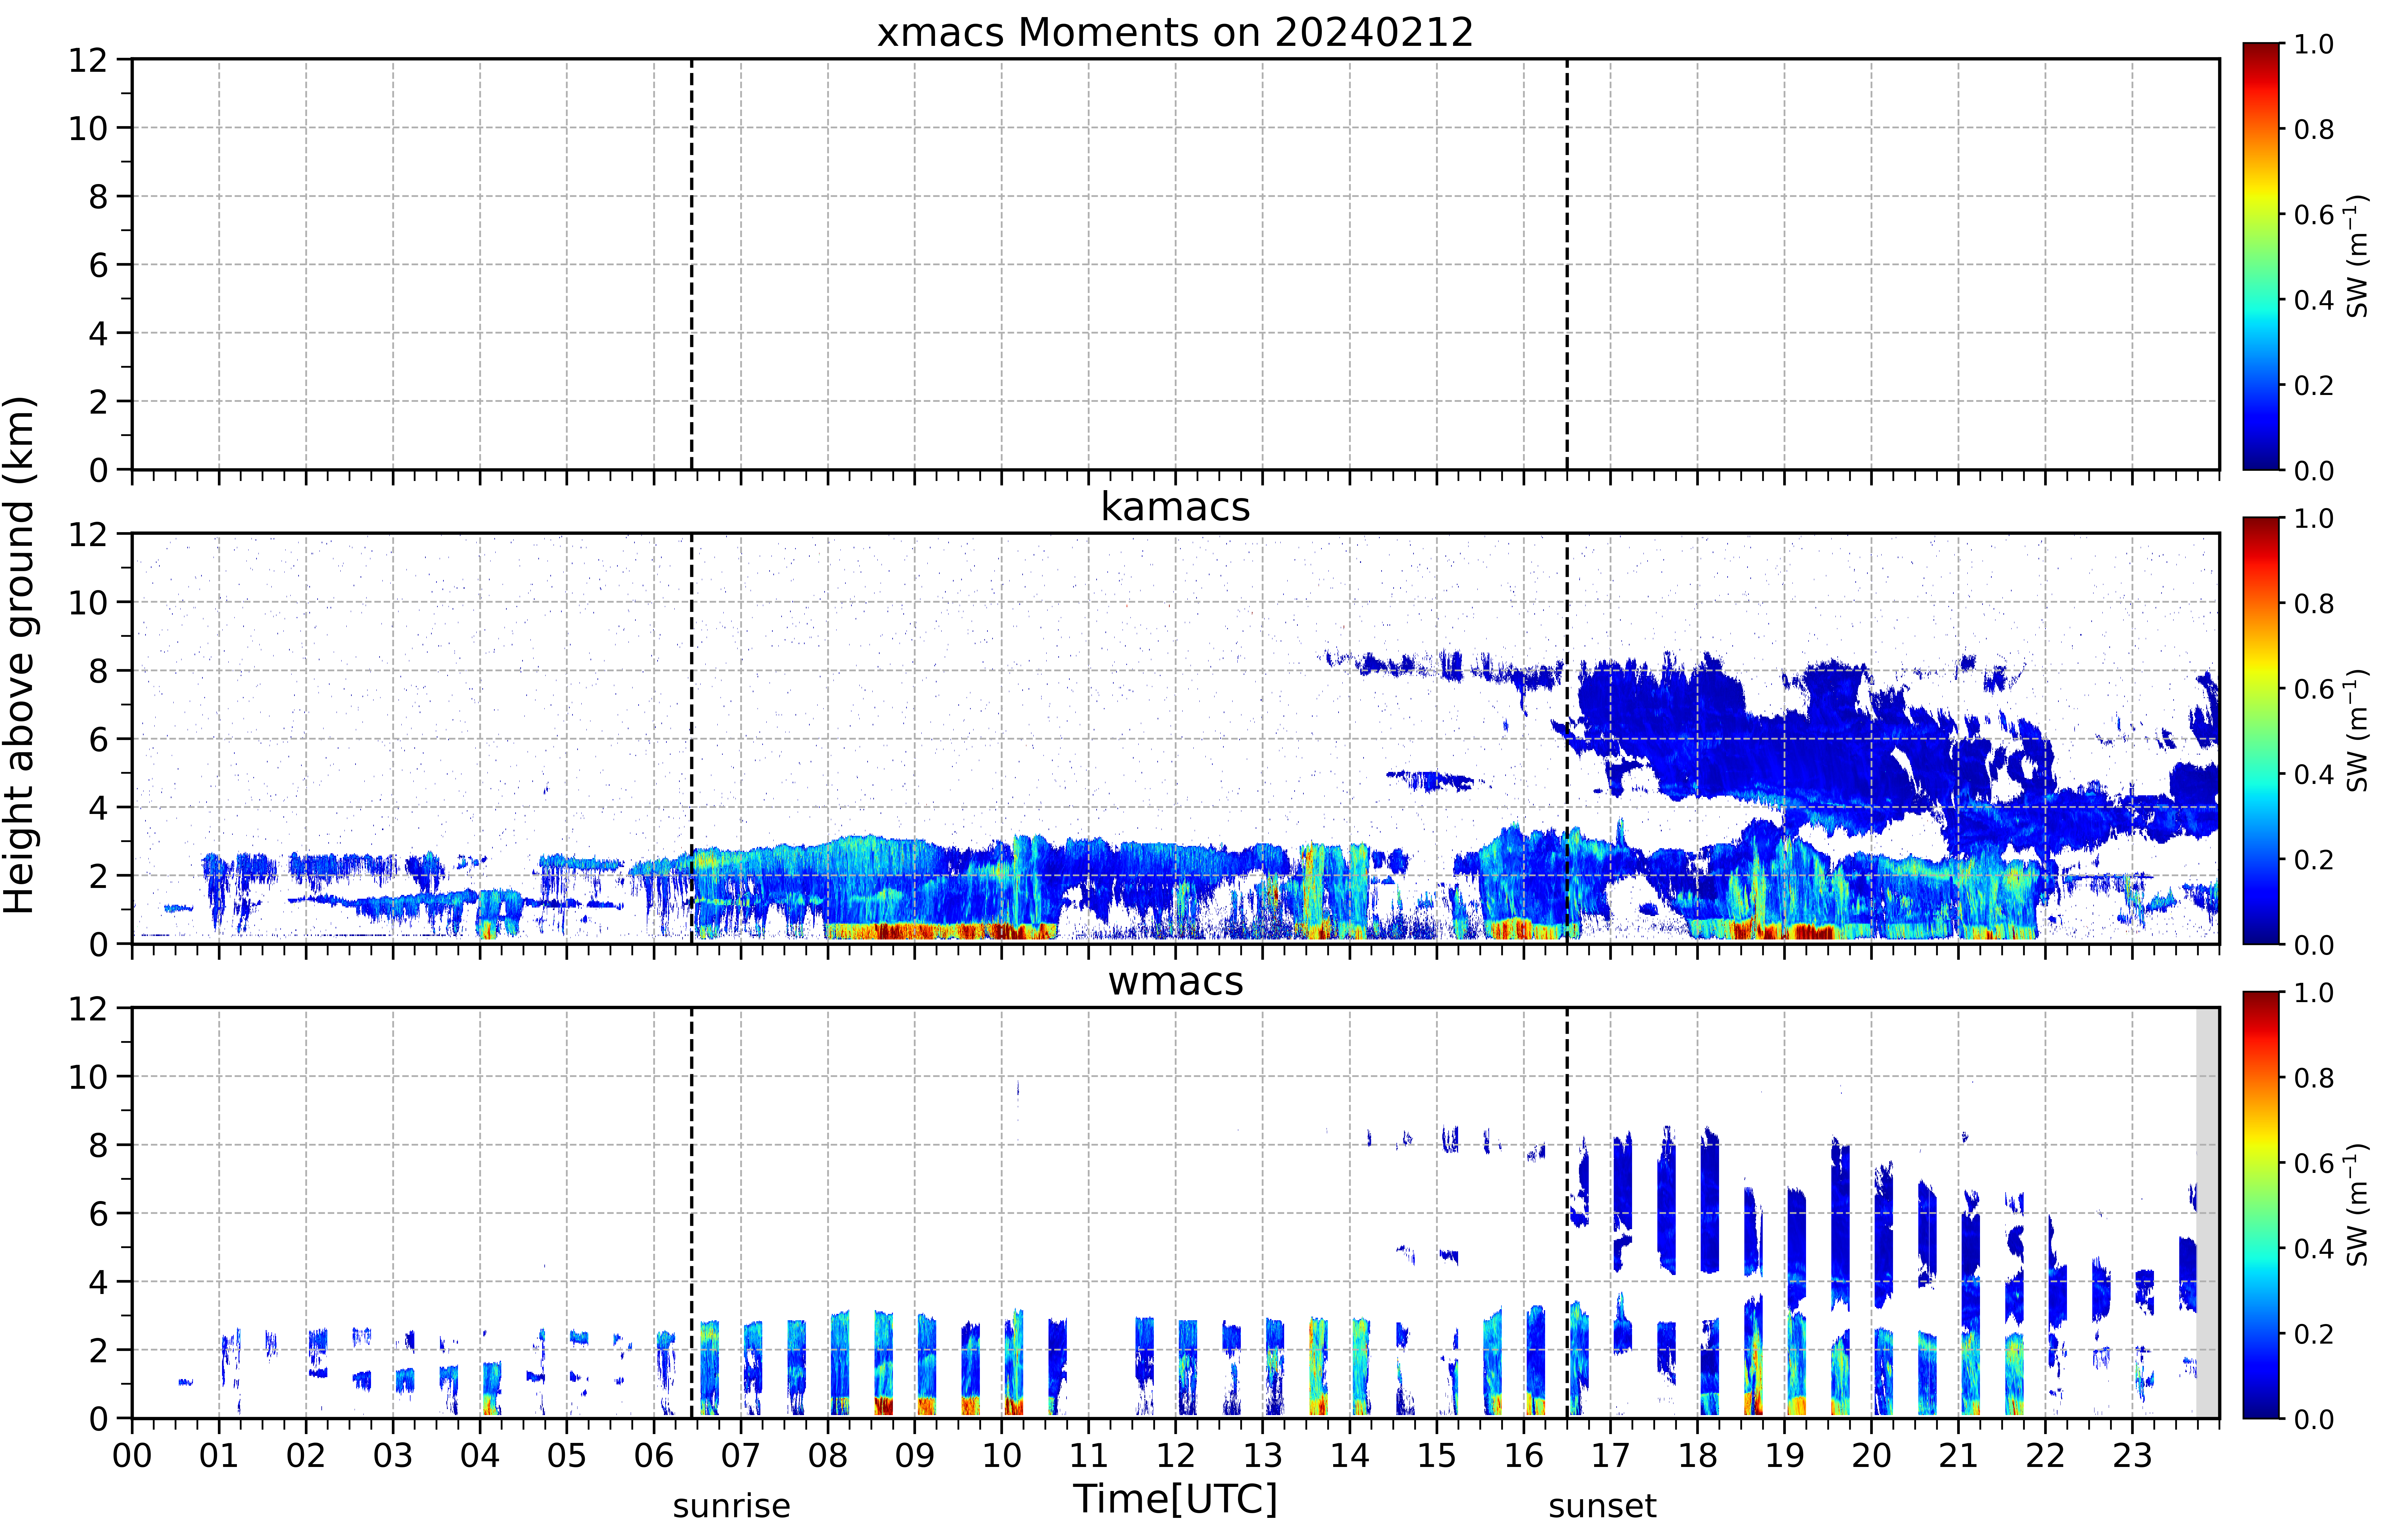Click the '6' height tick of the kamacs panel
2388x1540 pixels.
[x=98, y=739]
